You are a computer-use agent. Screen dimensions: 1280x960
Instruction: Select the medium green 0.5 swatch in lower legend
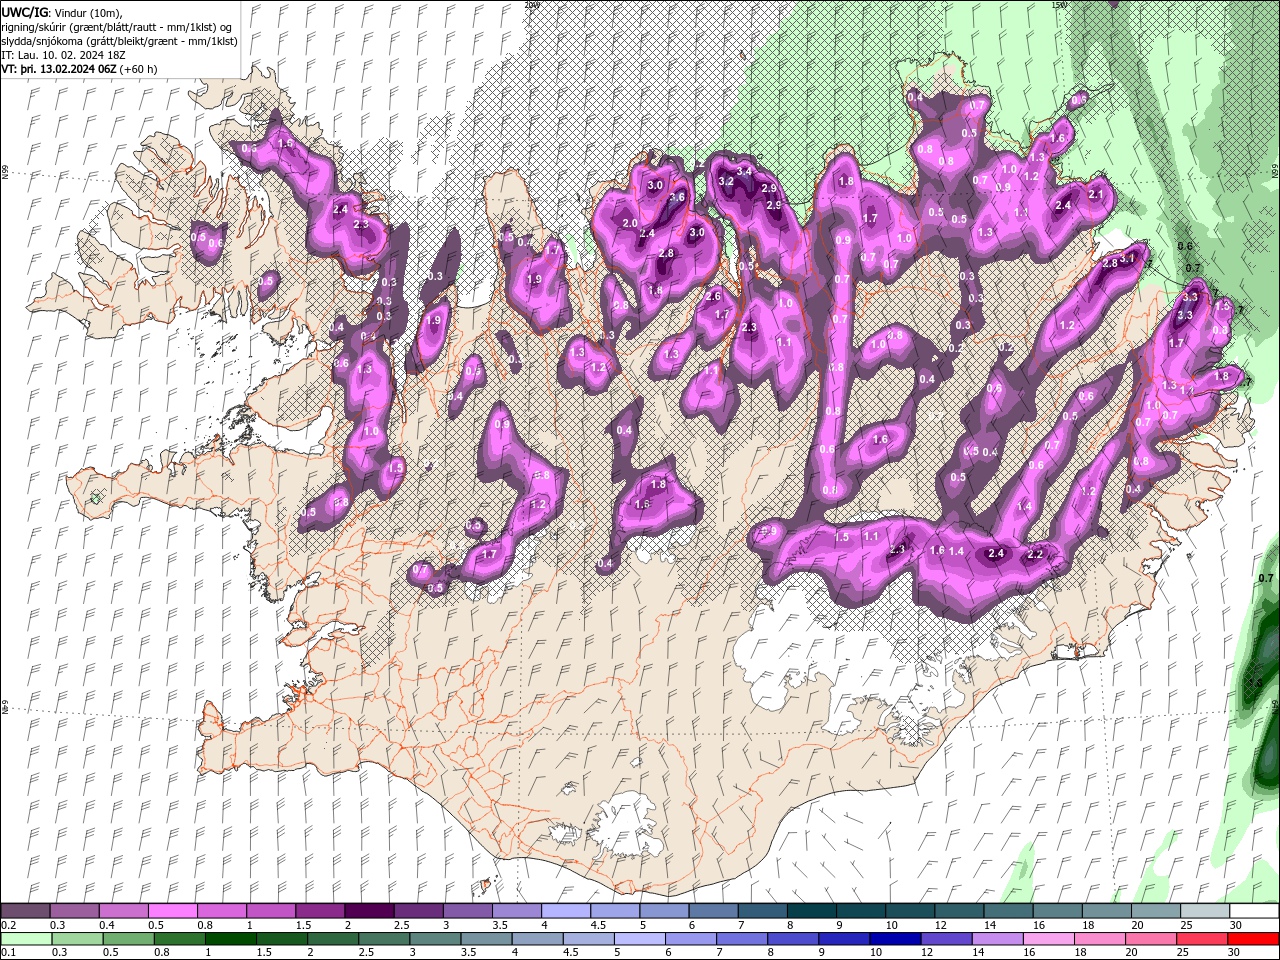128,939
